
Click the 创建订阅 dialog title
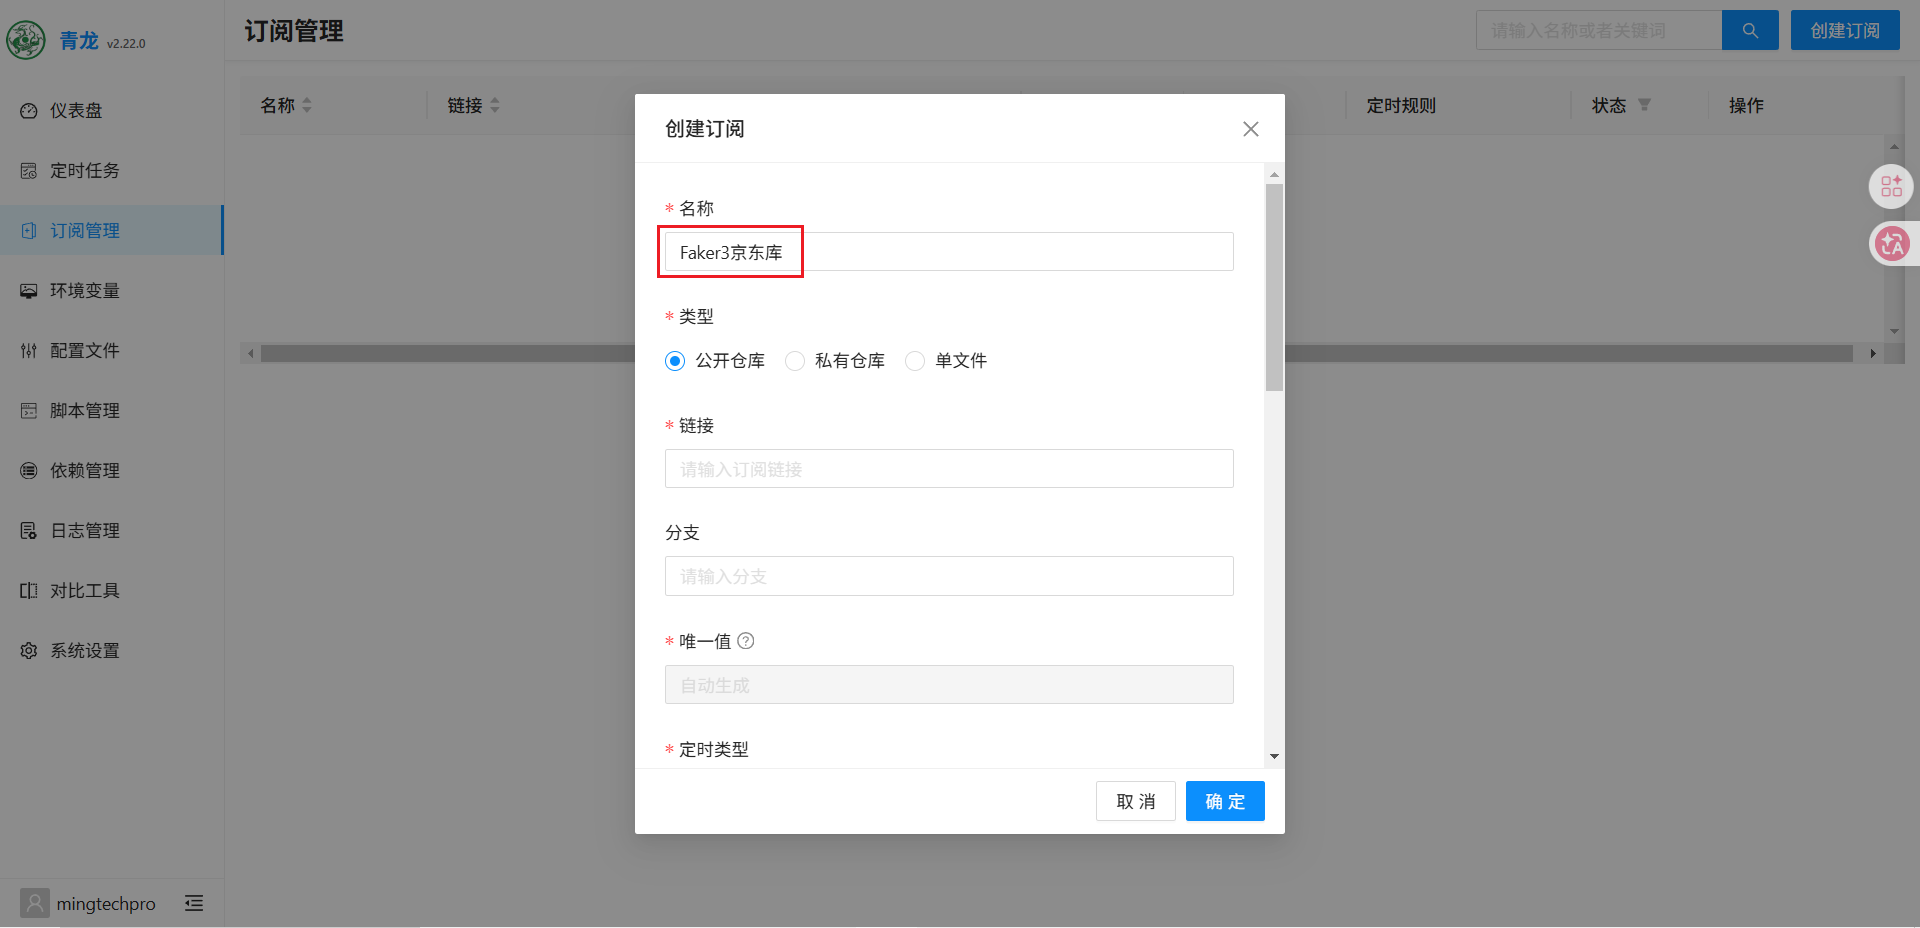tap(705, 129)
